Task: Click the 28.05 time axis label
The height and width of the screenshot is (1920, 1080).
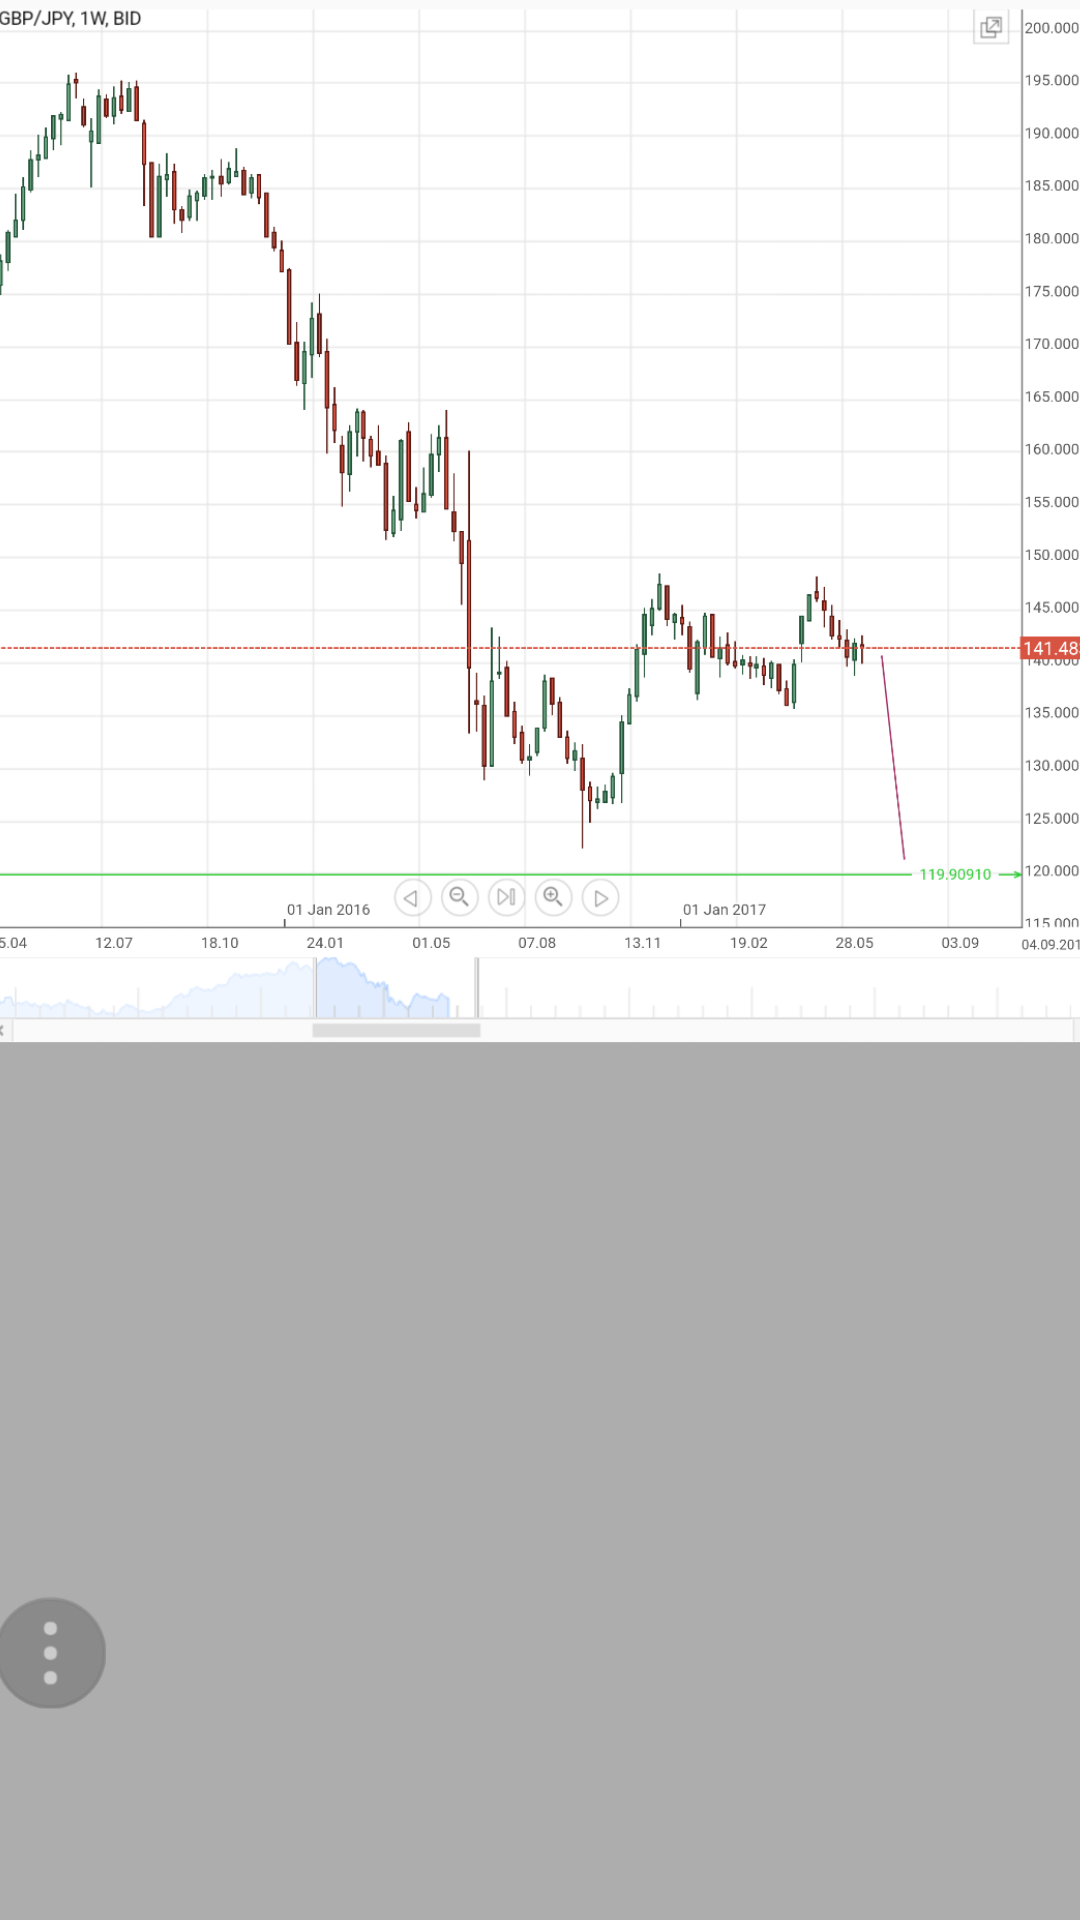Action: coord(854,943)
